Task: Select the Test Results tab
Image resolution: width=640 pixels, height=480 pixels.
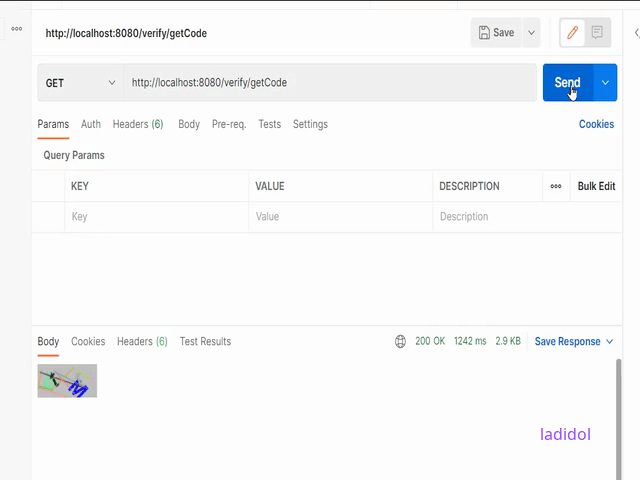Action: click(205, 342)
